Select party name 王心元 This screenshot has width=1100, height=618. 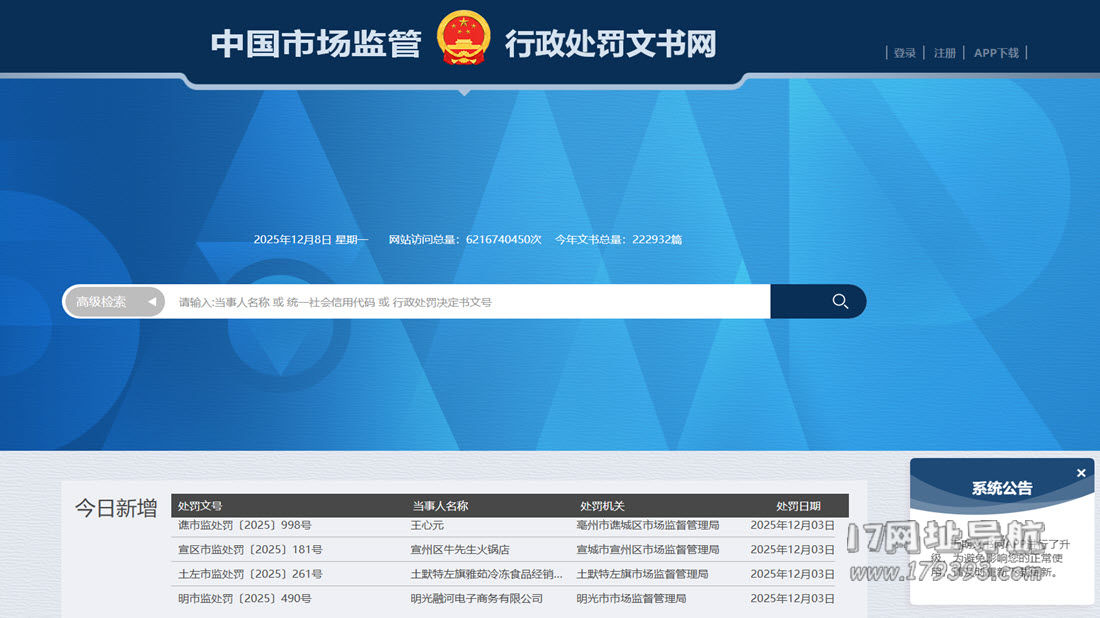coord(427,525)
